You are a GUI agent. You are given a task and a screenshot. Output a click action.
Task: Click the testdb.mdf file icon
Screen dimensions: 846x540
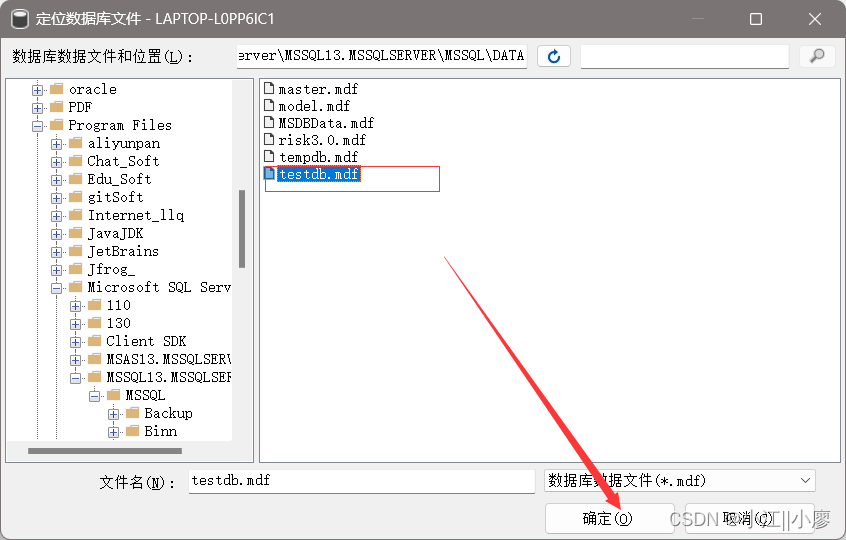point(269,174)
